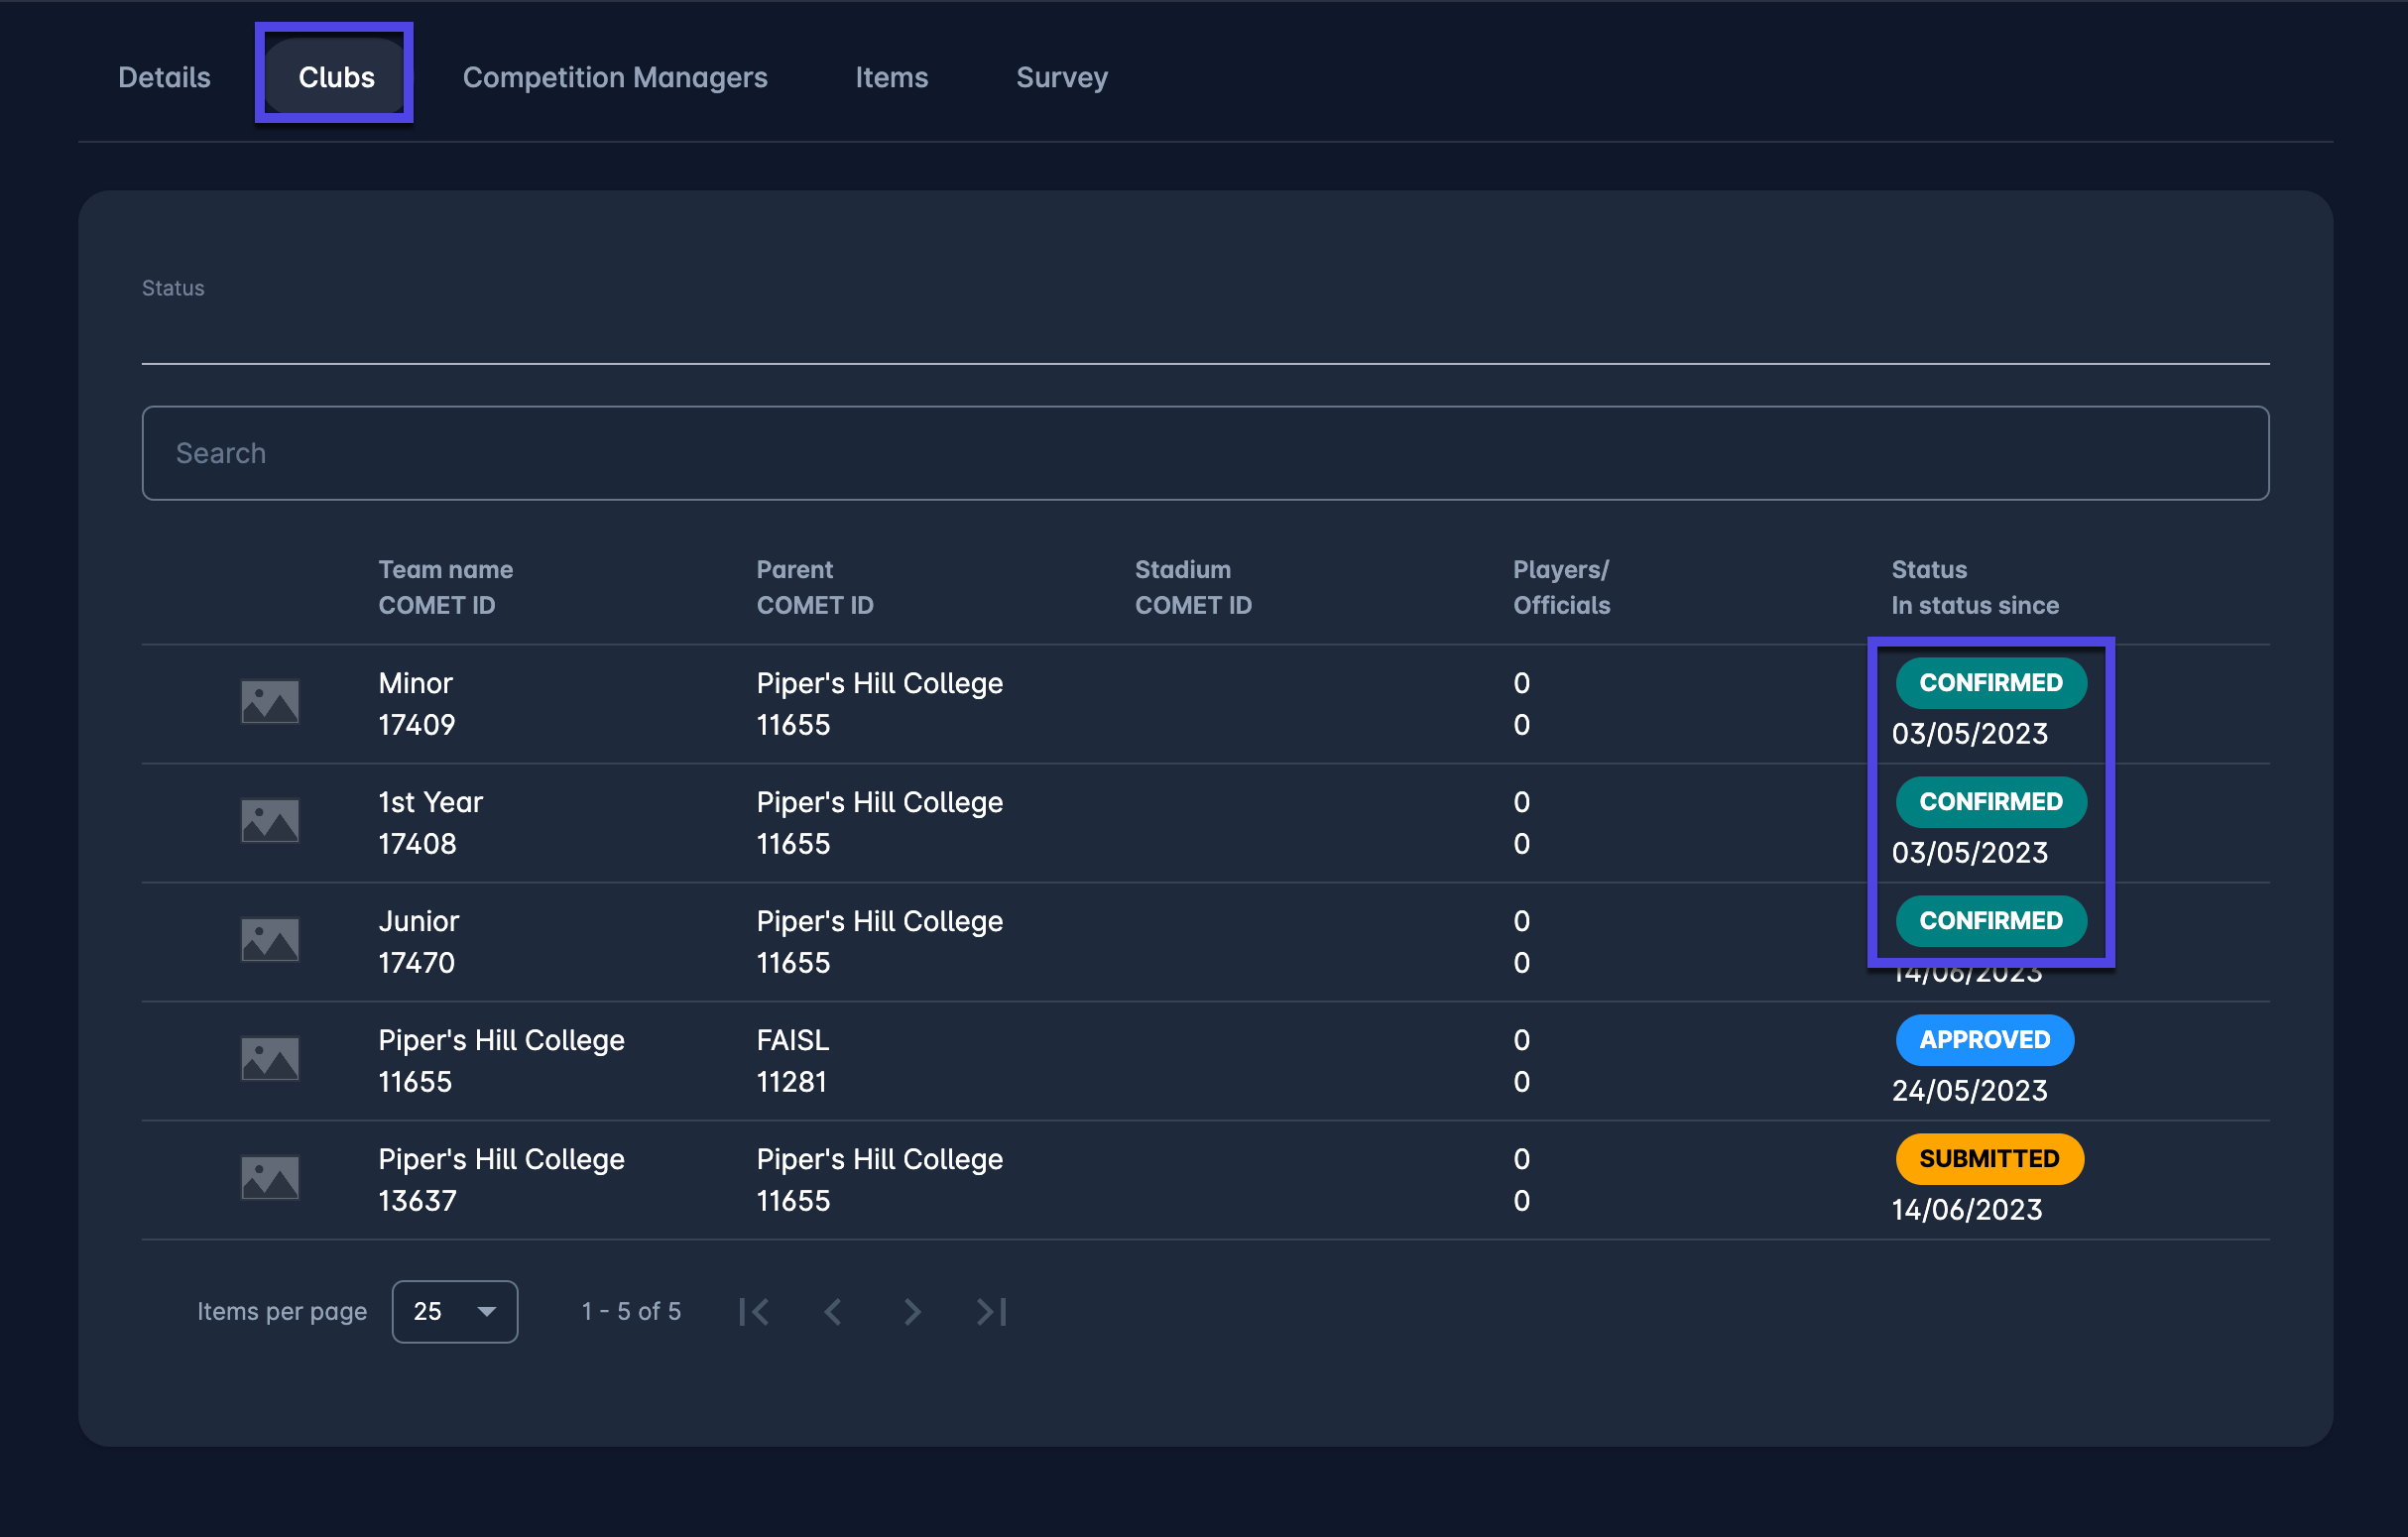Click image icon for Piper's Hill College 11655

click(270, 1059)
